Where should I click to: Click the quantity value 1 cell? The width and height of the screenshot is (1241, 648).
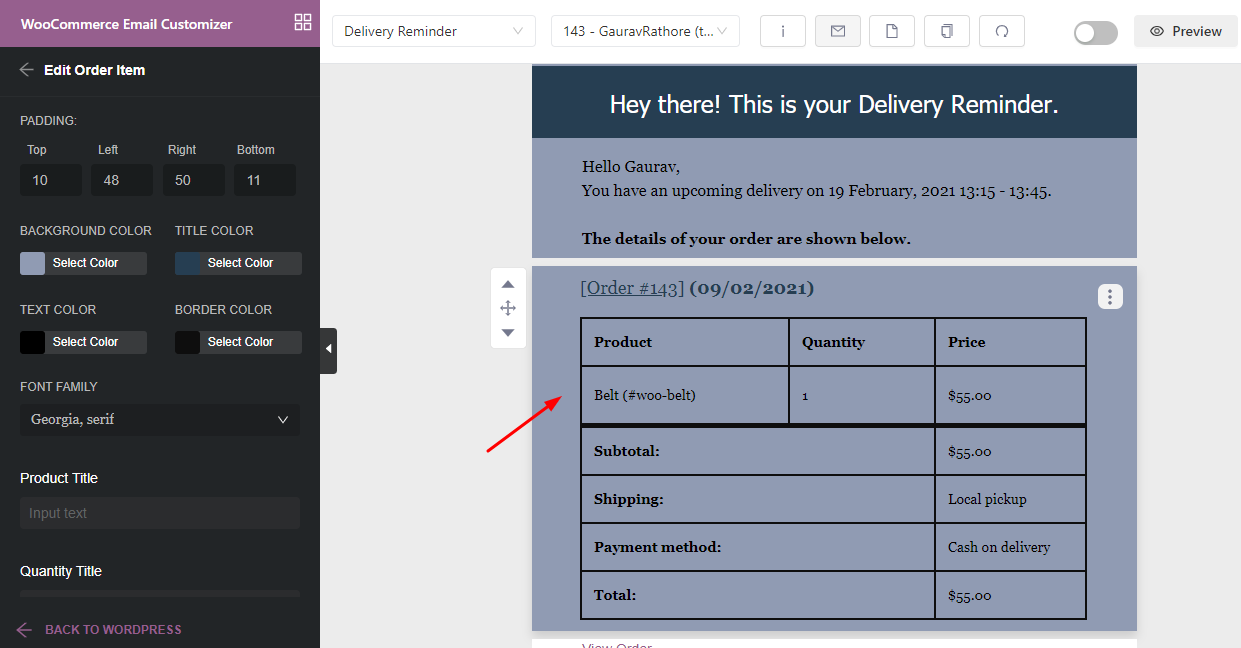tap(862, 395)
